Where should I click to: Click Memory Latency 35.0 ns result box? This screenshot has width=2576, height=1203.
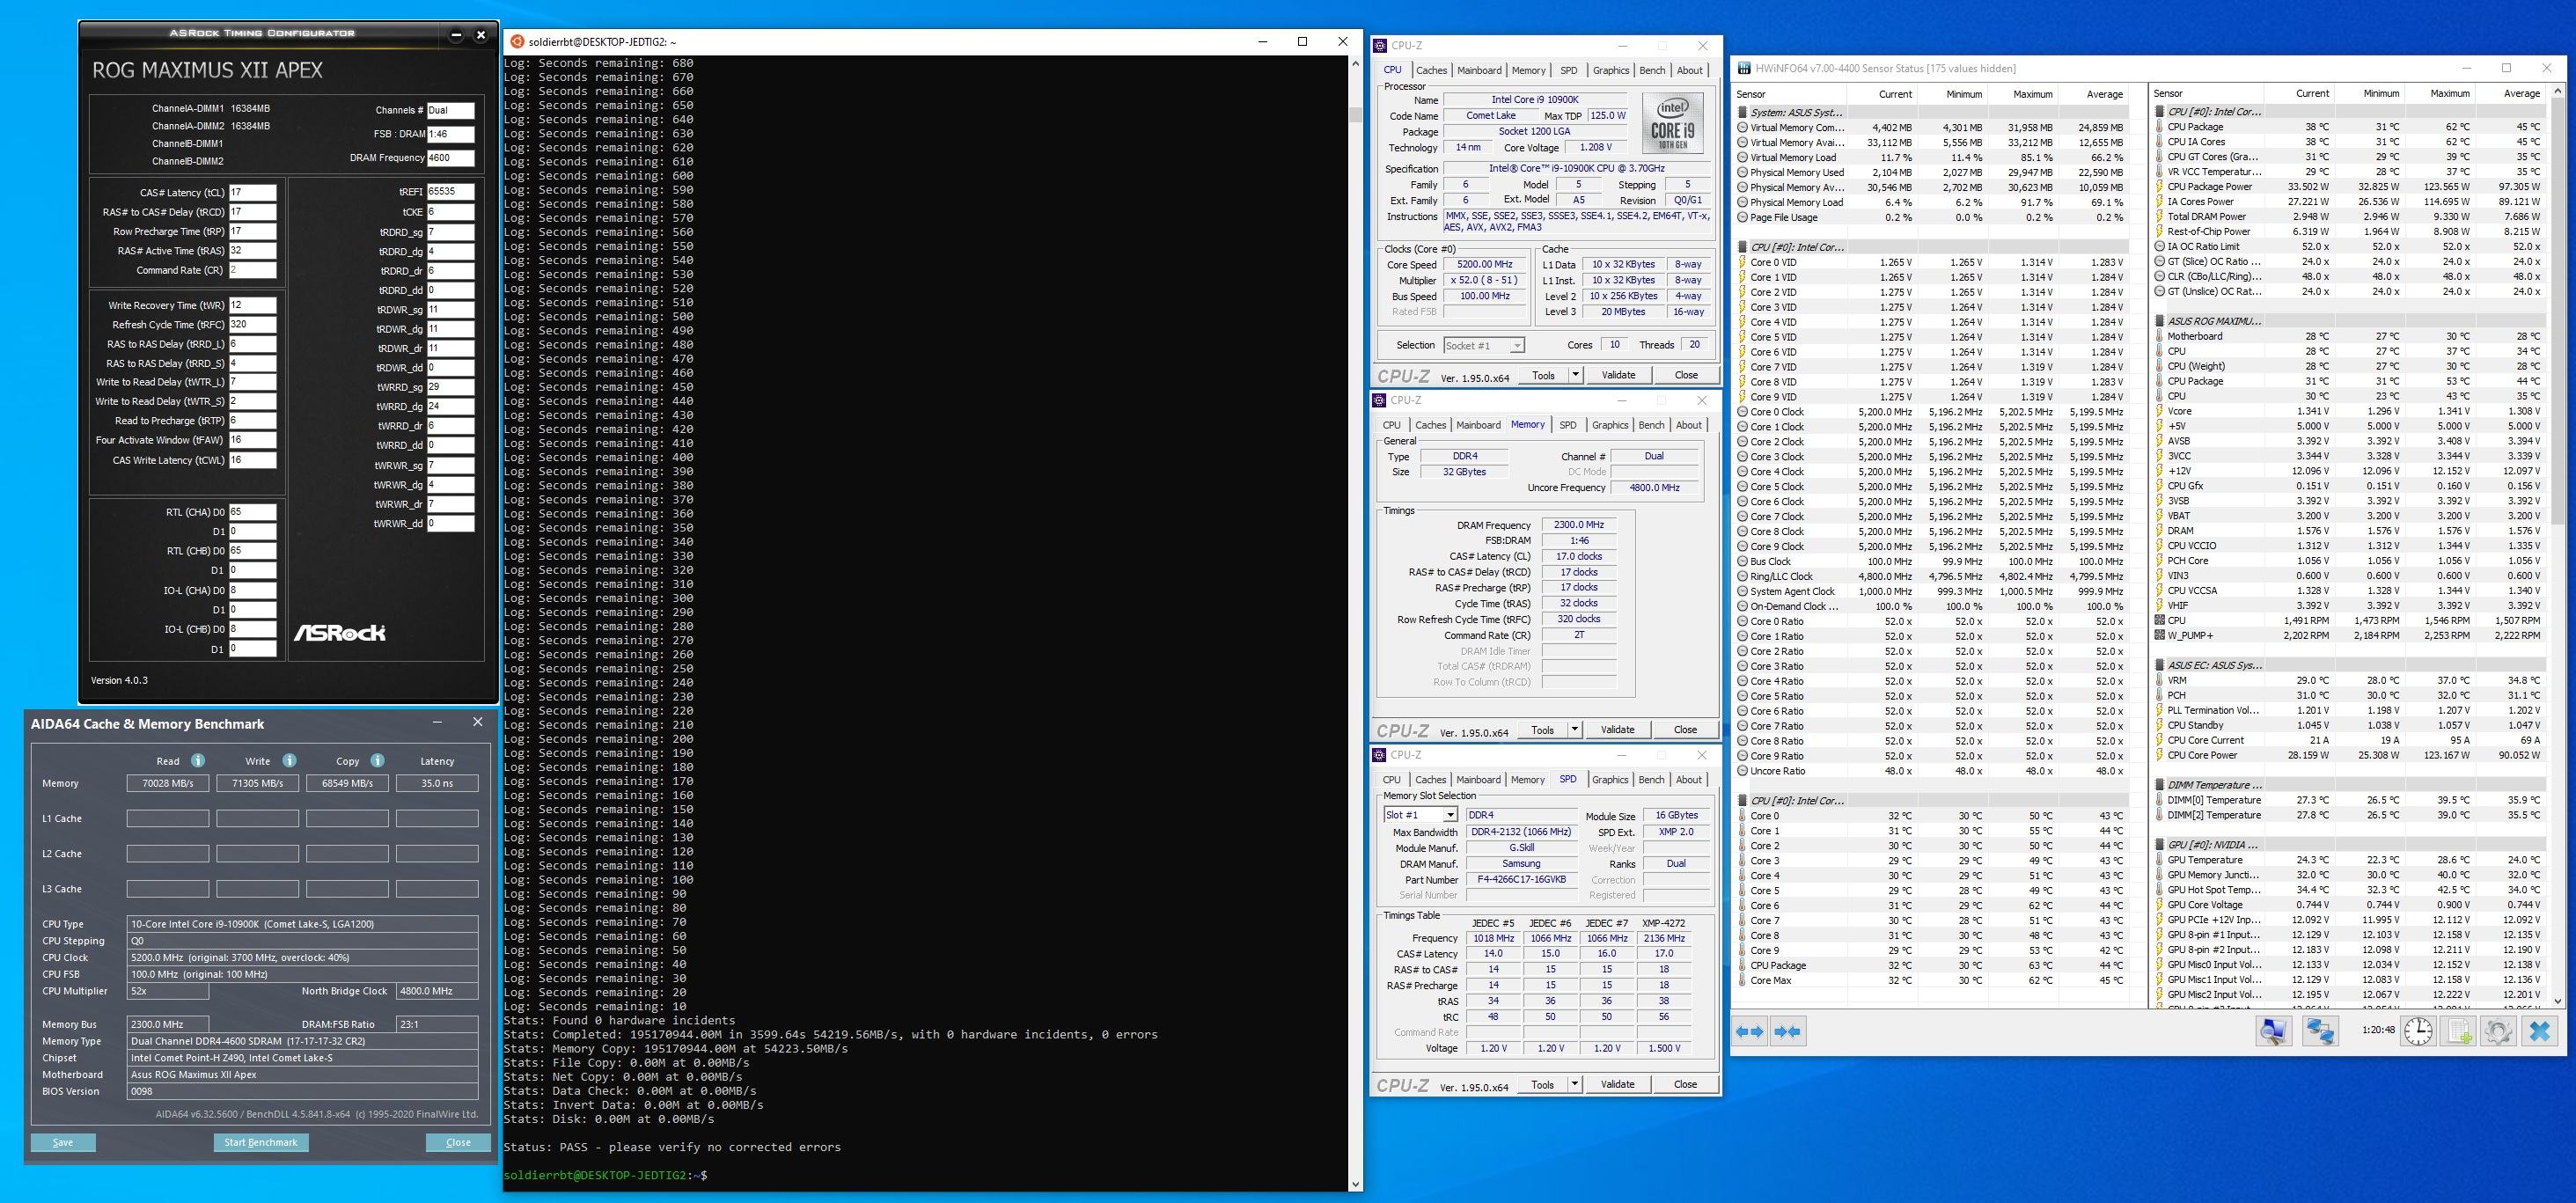[437, 783]
